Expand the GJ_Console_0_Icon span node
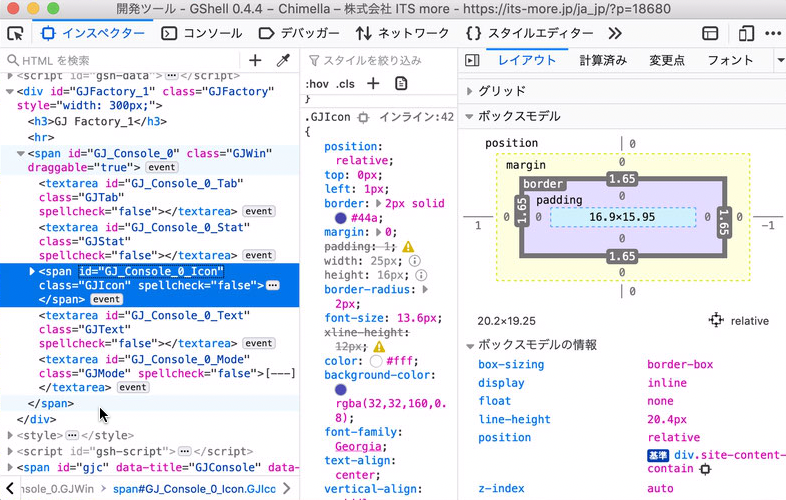Viewport: 786px width, 500px height. click(x=32, y=271)
